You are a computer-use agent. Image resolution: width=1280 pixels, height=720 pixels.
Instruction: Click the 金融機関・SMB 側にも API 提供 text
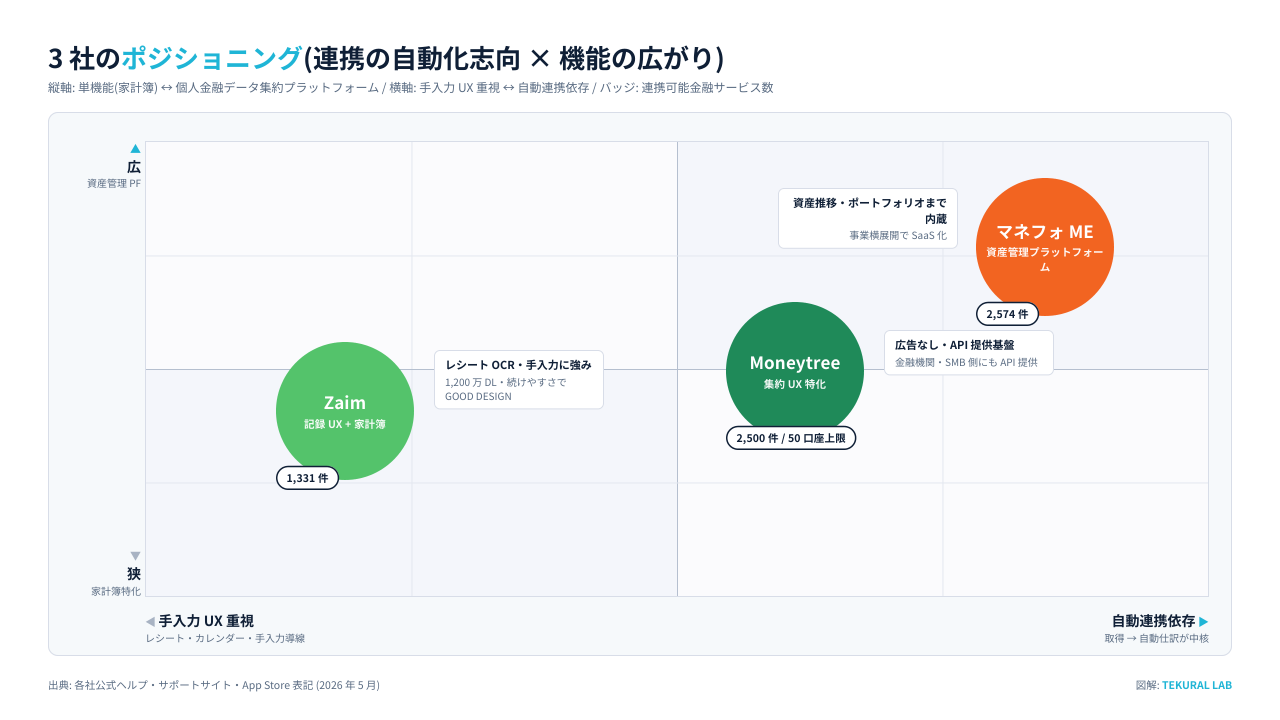966,362
